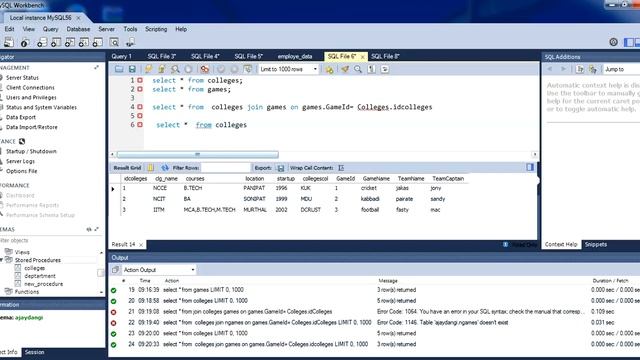
Task: Click the Commit transaction checkmark icon
Action: click(x=221, y=69)
